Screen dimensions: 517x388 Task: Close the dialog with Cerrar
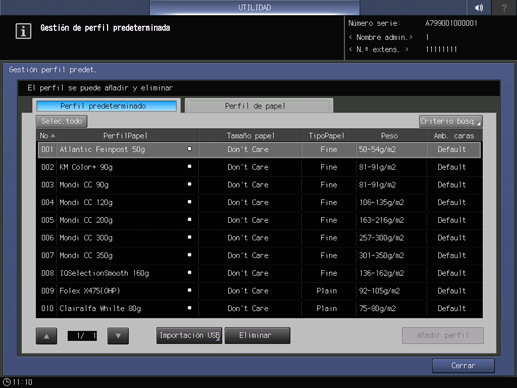point(463,366)
